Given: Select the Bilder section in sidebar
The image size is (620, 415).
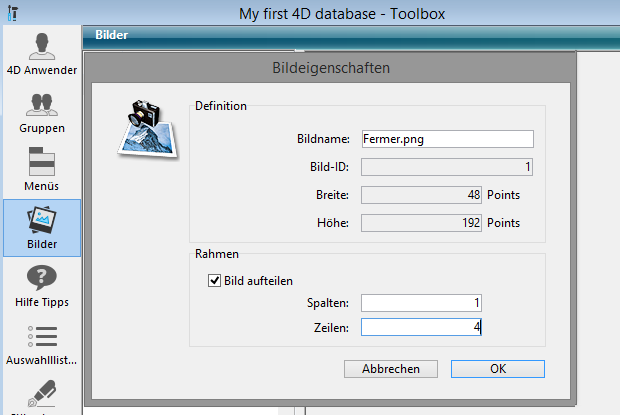Looking at the screenshot, I should coord(42,228).
